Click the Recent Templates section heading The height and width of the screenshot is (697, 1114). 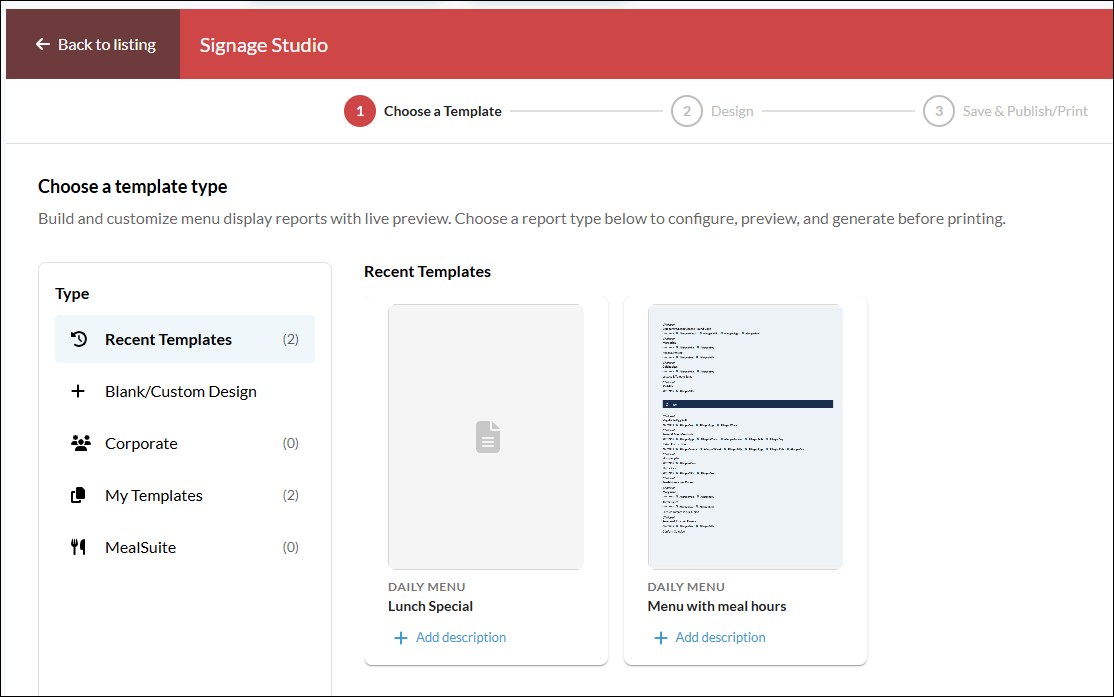(428, 271)
